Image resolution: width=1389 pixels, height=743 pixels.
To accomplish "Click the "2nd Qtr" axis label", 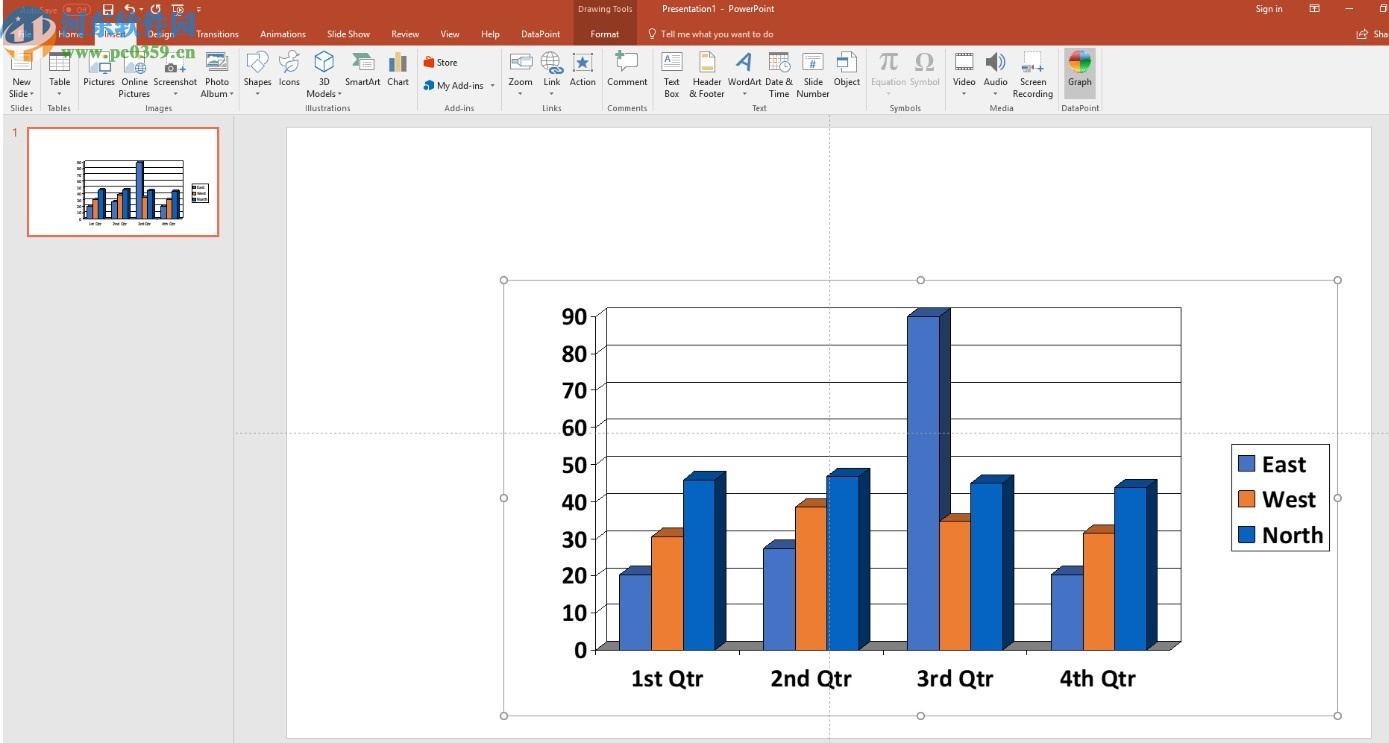I will (811, 679).
